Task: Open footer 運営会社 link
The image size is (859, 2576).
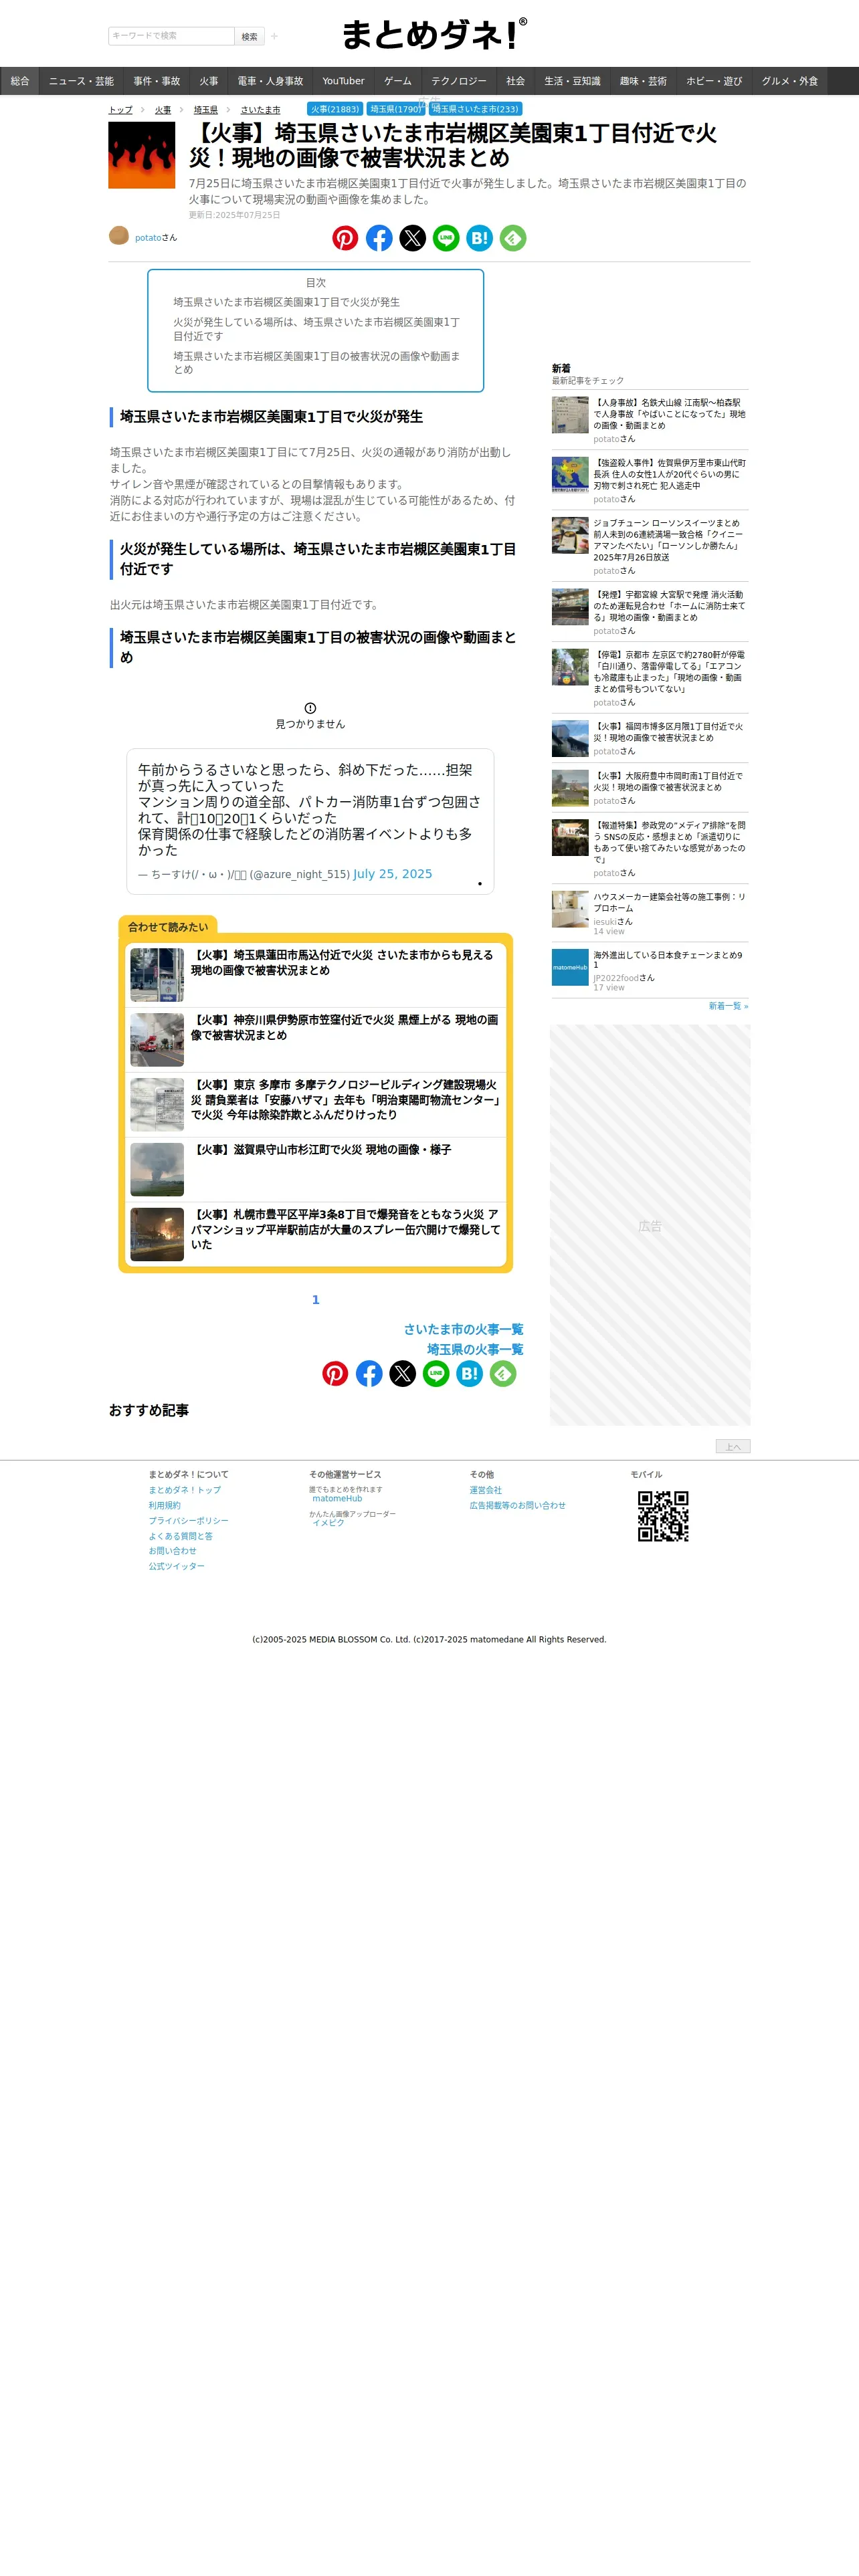Action: click(486, 1491)
